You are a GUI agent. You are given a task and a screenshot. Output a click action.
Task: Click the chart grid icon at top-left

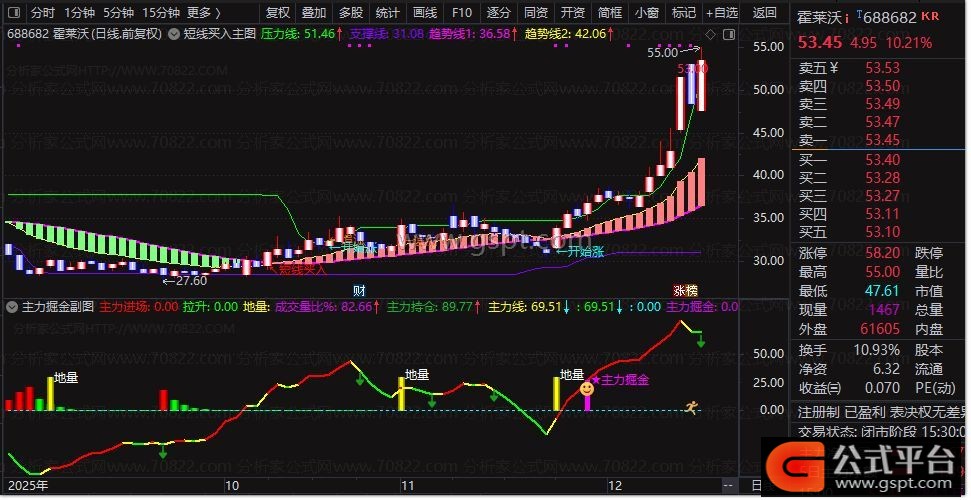[x=12, y=13]
